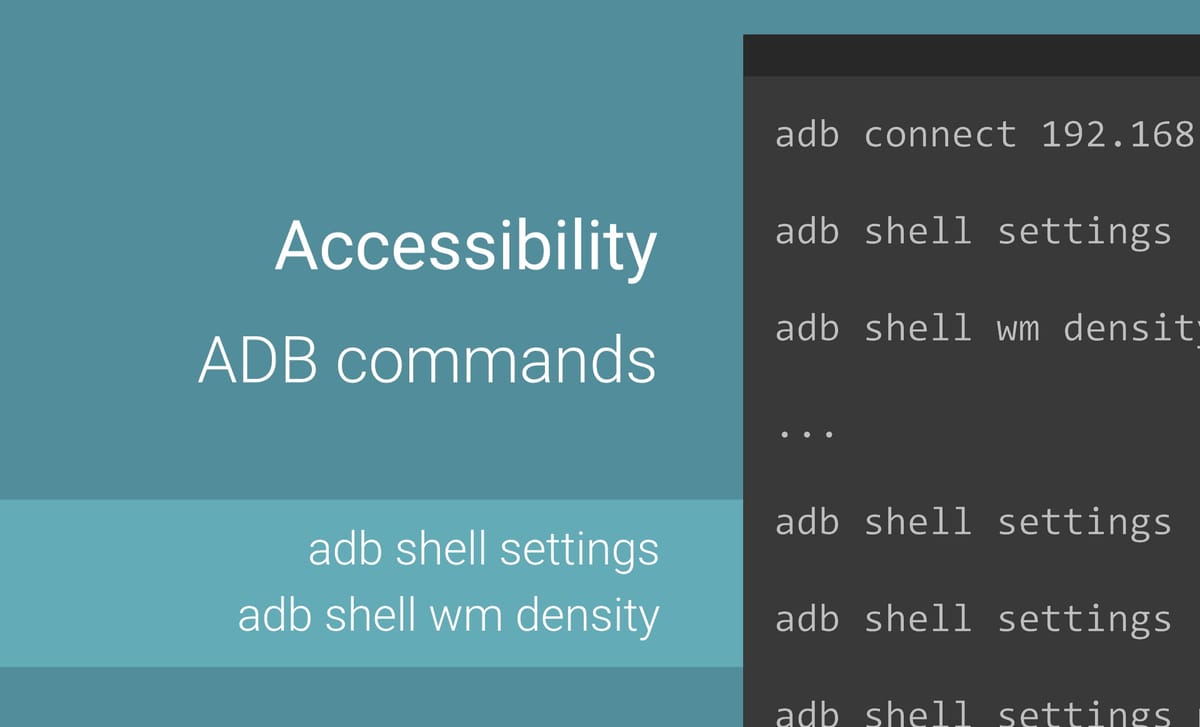This screenshot has height=727, width=1200.
Task: Click the terminal line adb shell wm density
Action: (987, 329)
